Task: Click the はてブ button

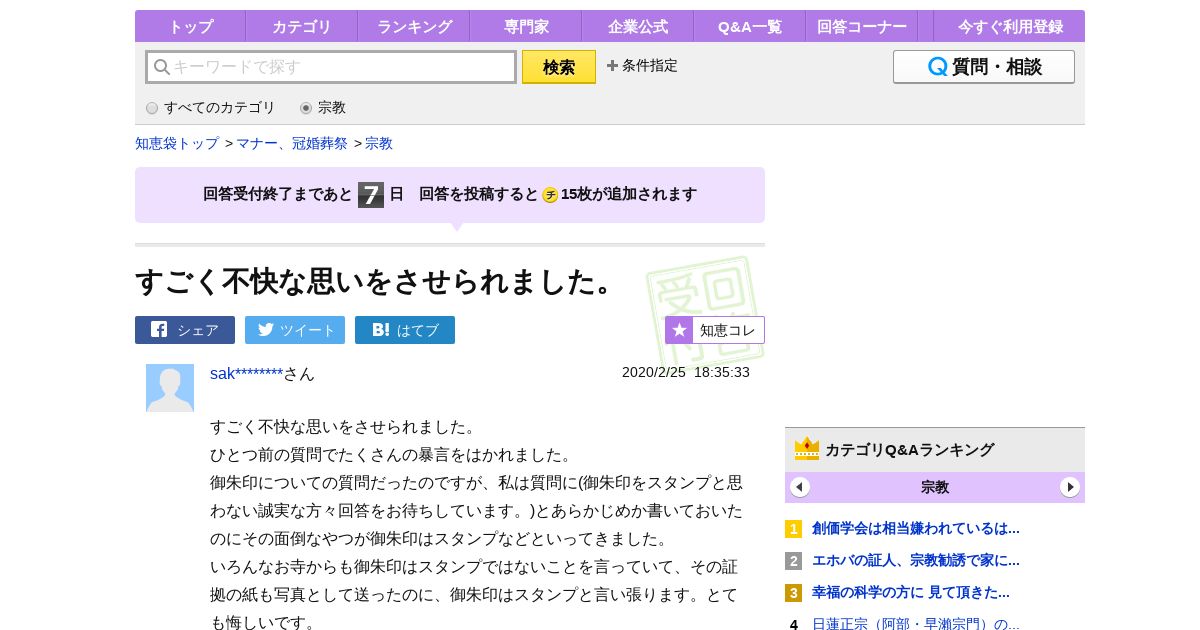Action: (405, 330)
